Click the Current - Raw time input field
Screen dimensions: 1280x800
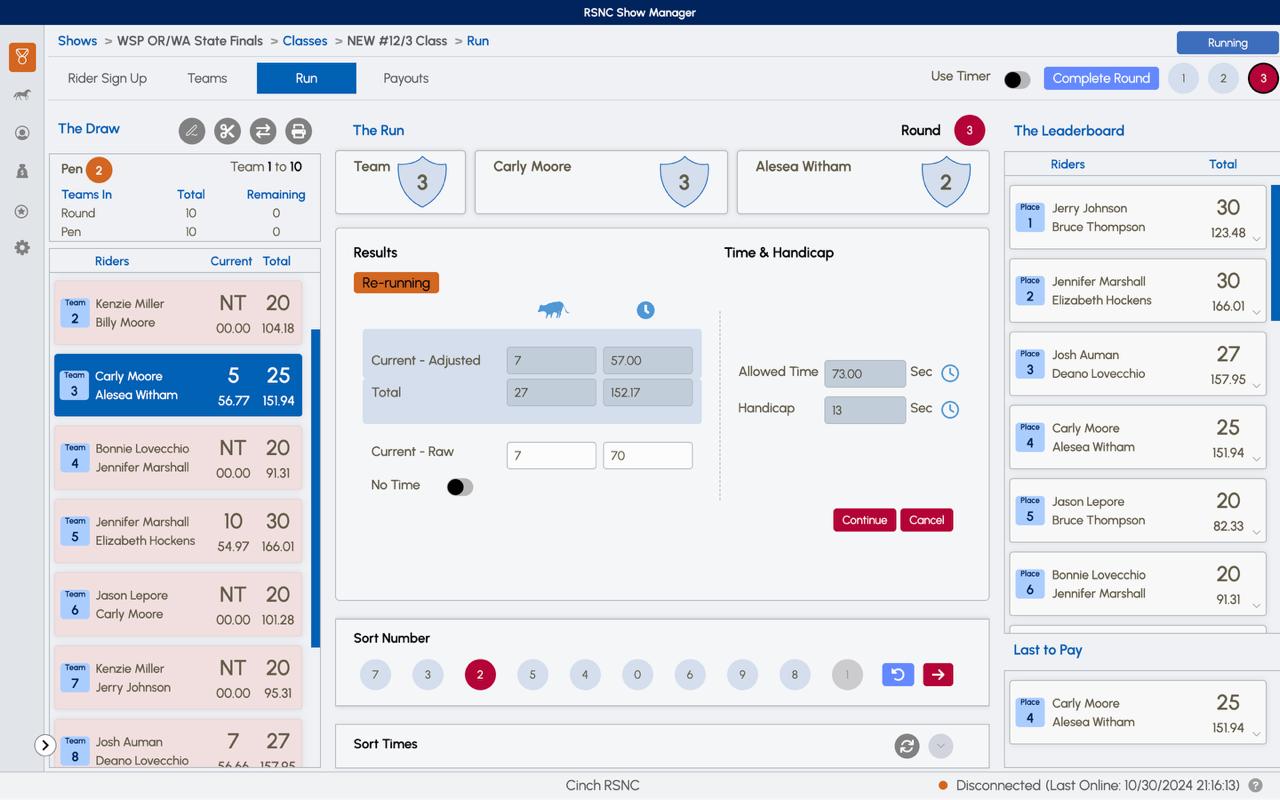[x=647, y=456]
